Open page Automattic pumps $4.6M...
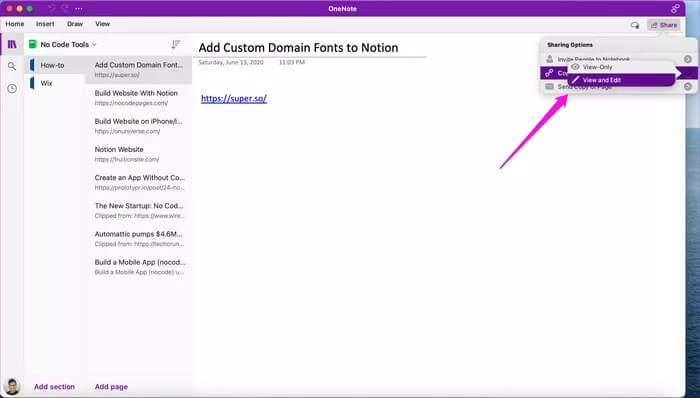 click(x=139, y=239)
